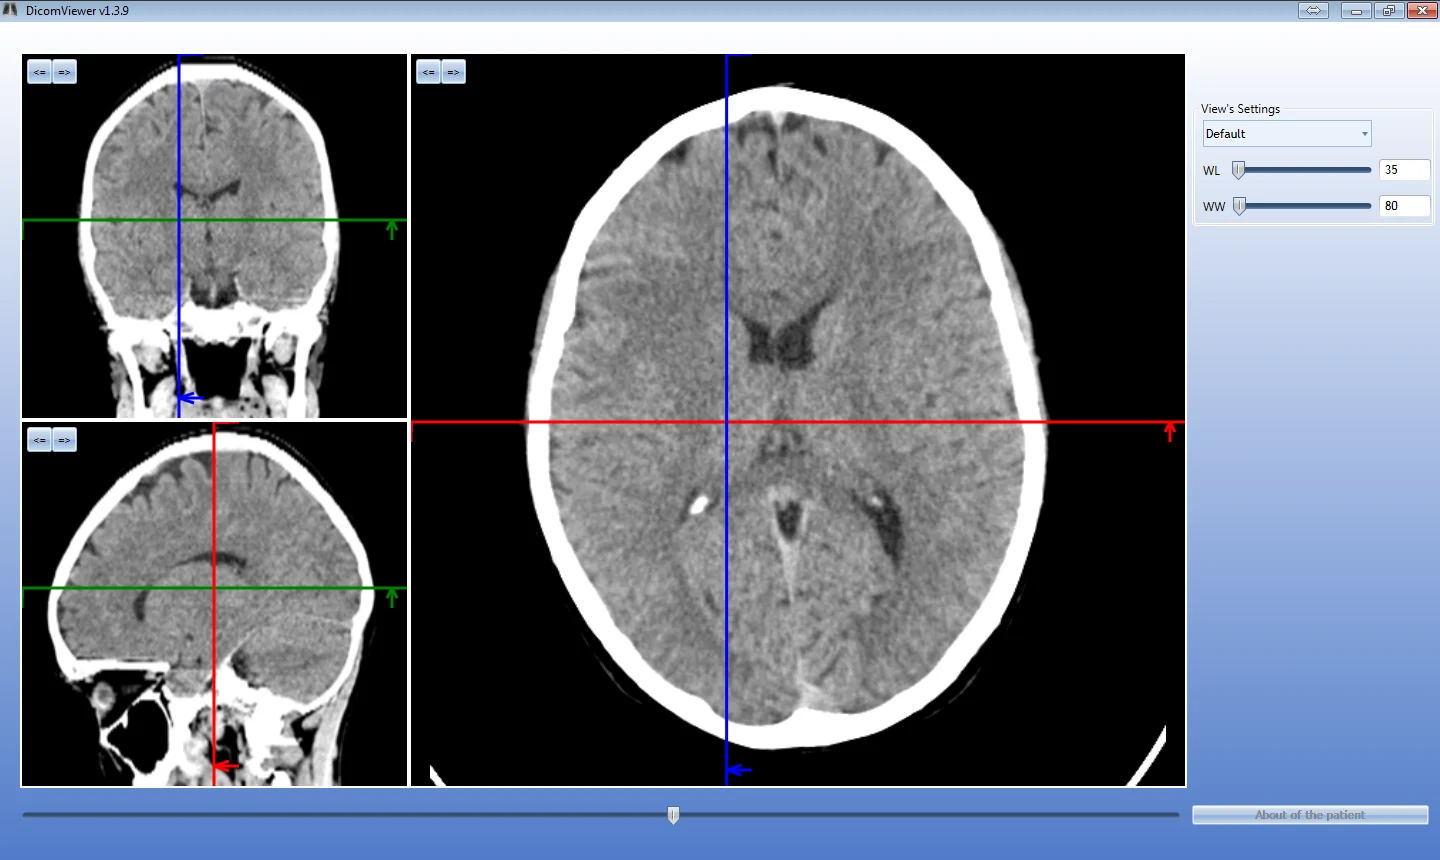Go to previous slice in axial view
This screenshot has width=1440, height=860.
click(429, 72)
